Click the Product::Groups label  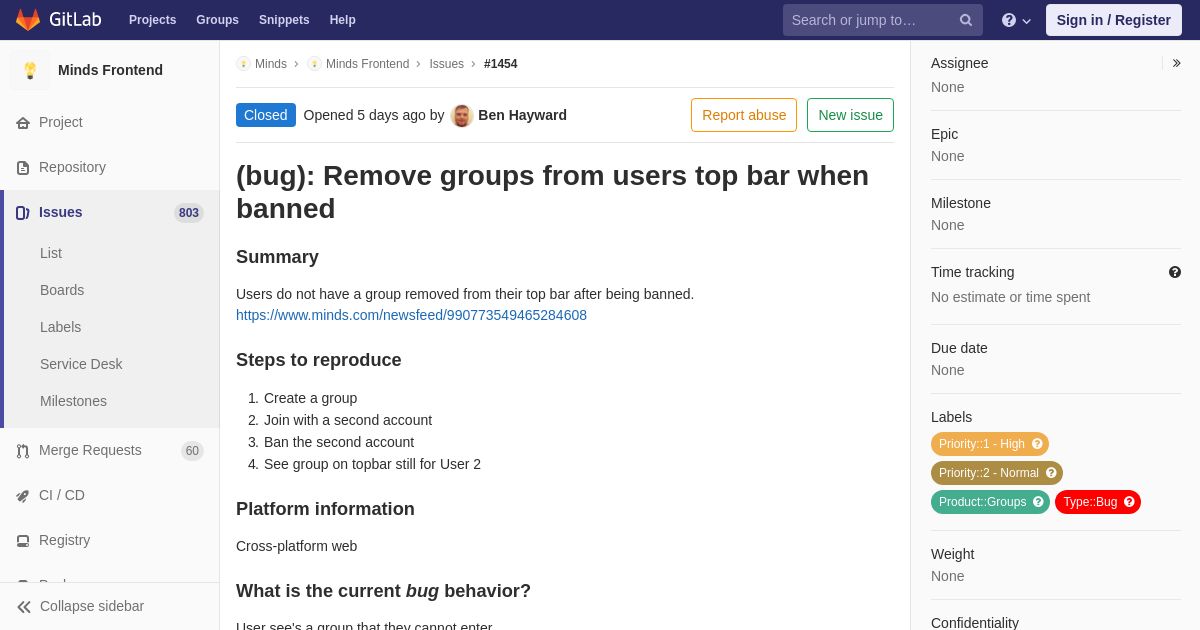[x=990, y=502]
